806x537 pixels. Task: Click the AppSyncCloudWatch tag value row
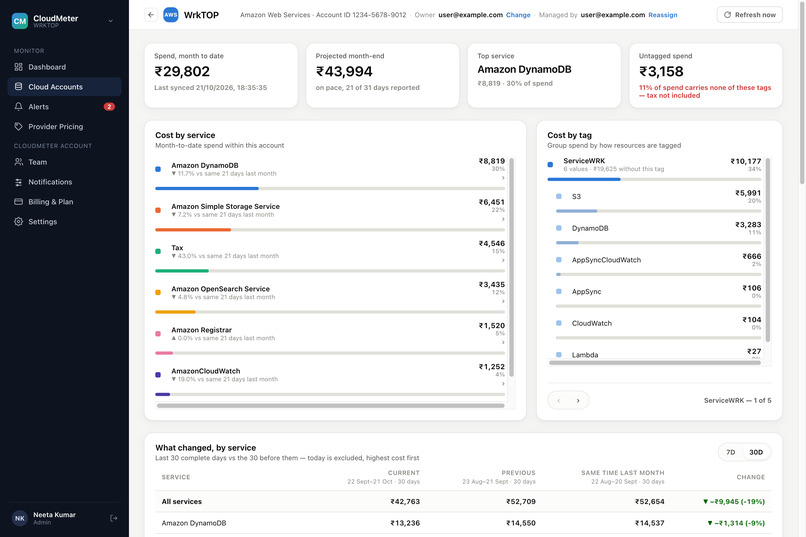click(658, 265)
